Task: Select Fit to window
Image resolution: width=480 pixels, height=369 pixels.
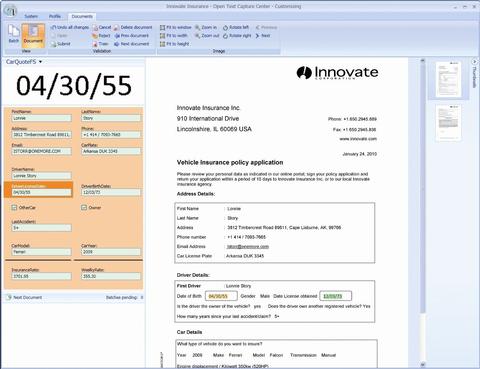Action: tap(175, 27)
